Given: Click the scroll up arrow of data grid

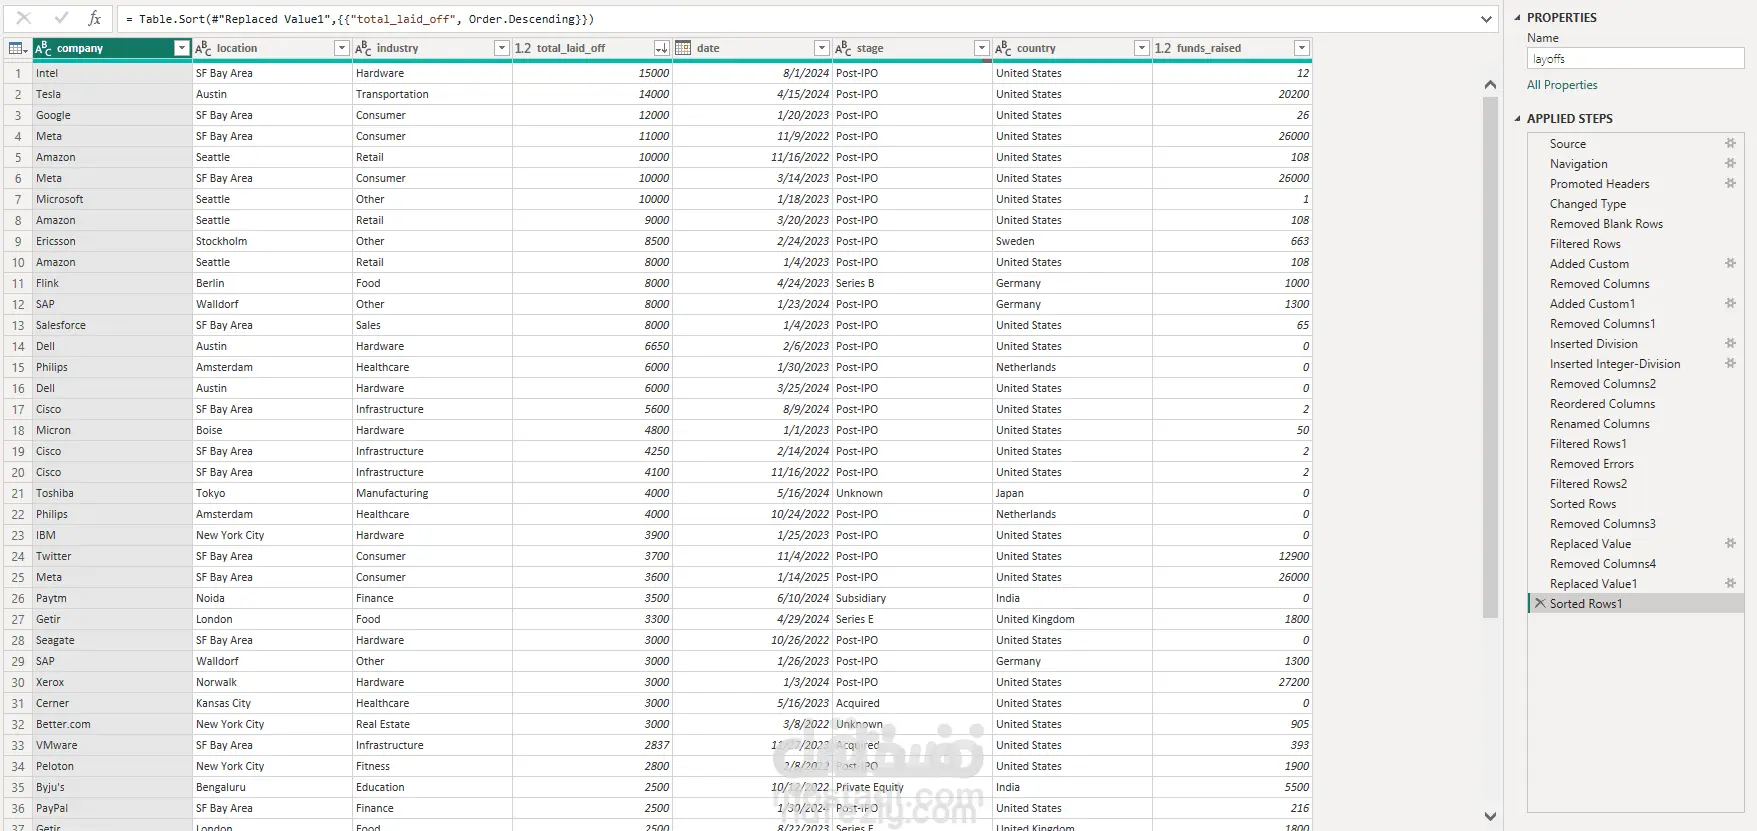Looking at the screenshot, I should (1490, 85).
